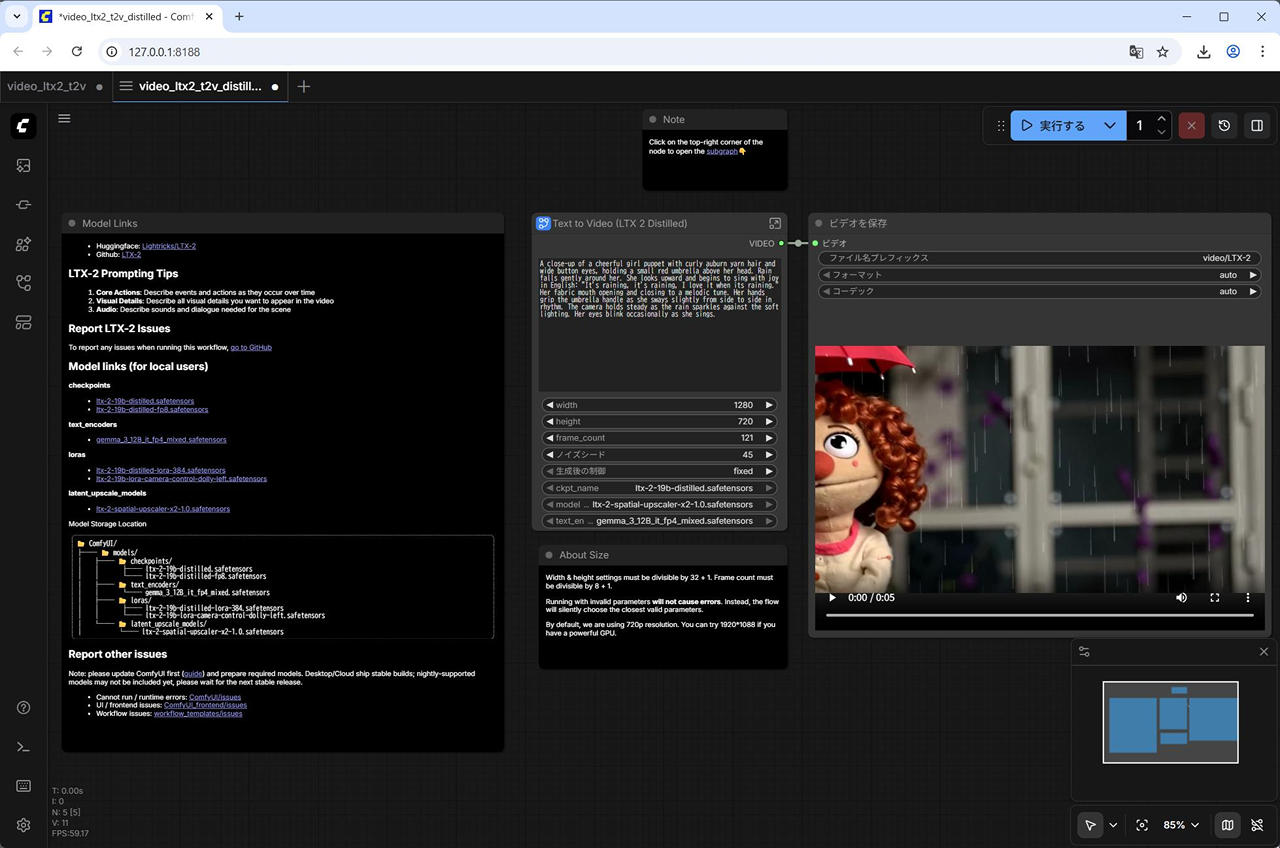
Task: Open the 85% zoom level dropdown
Action: [1181, 825]
